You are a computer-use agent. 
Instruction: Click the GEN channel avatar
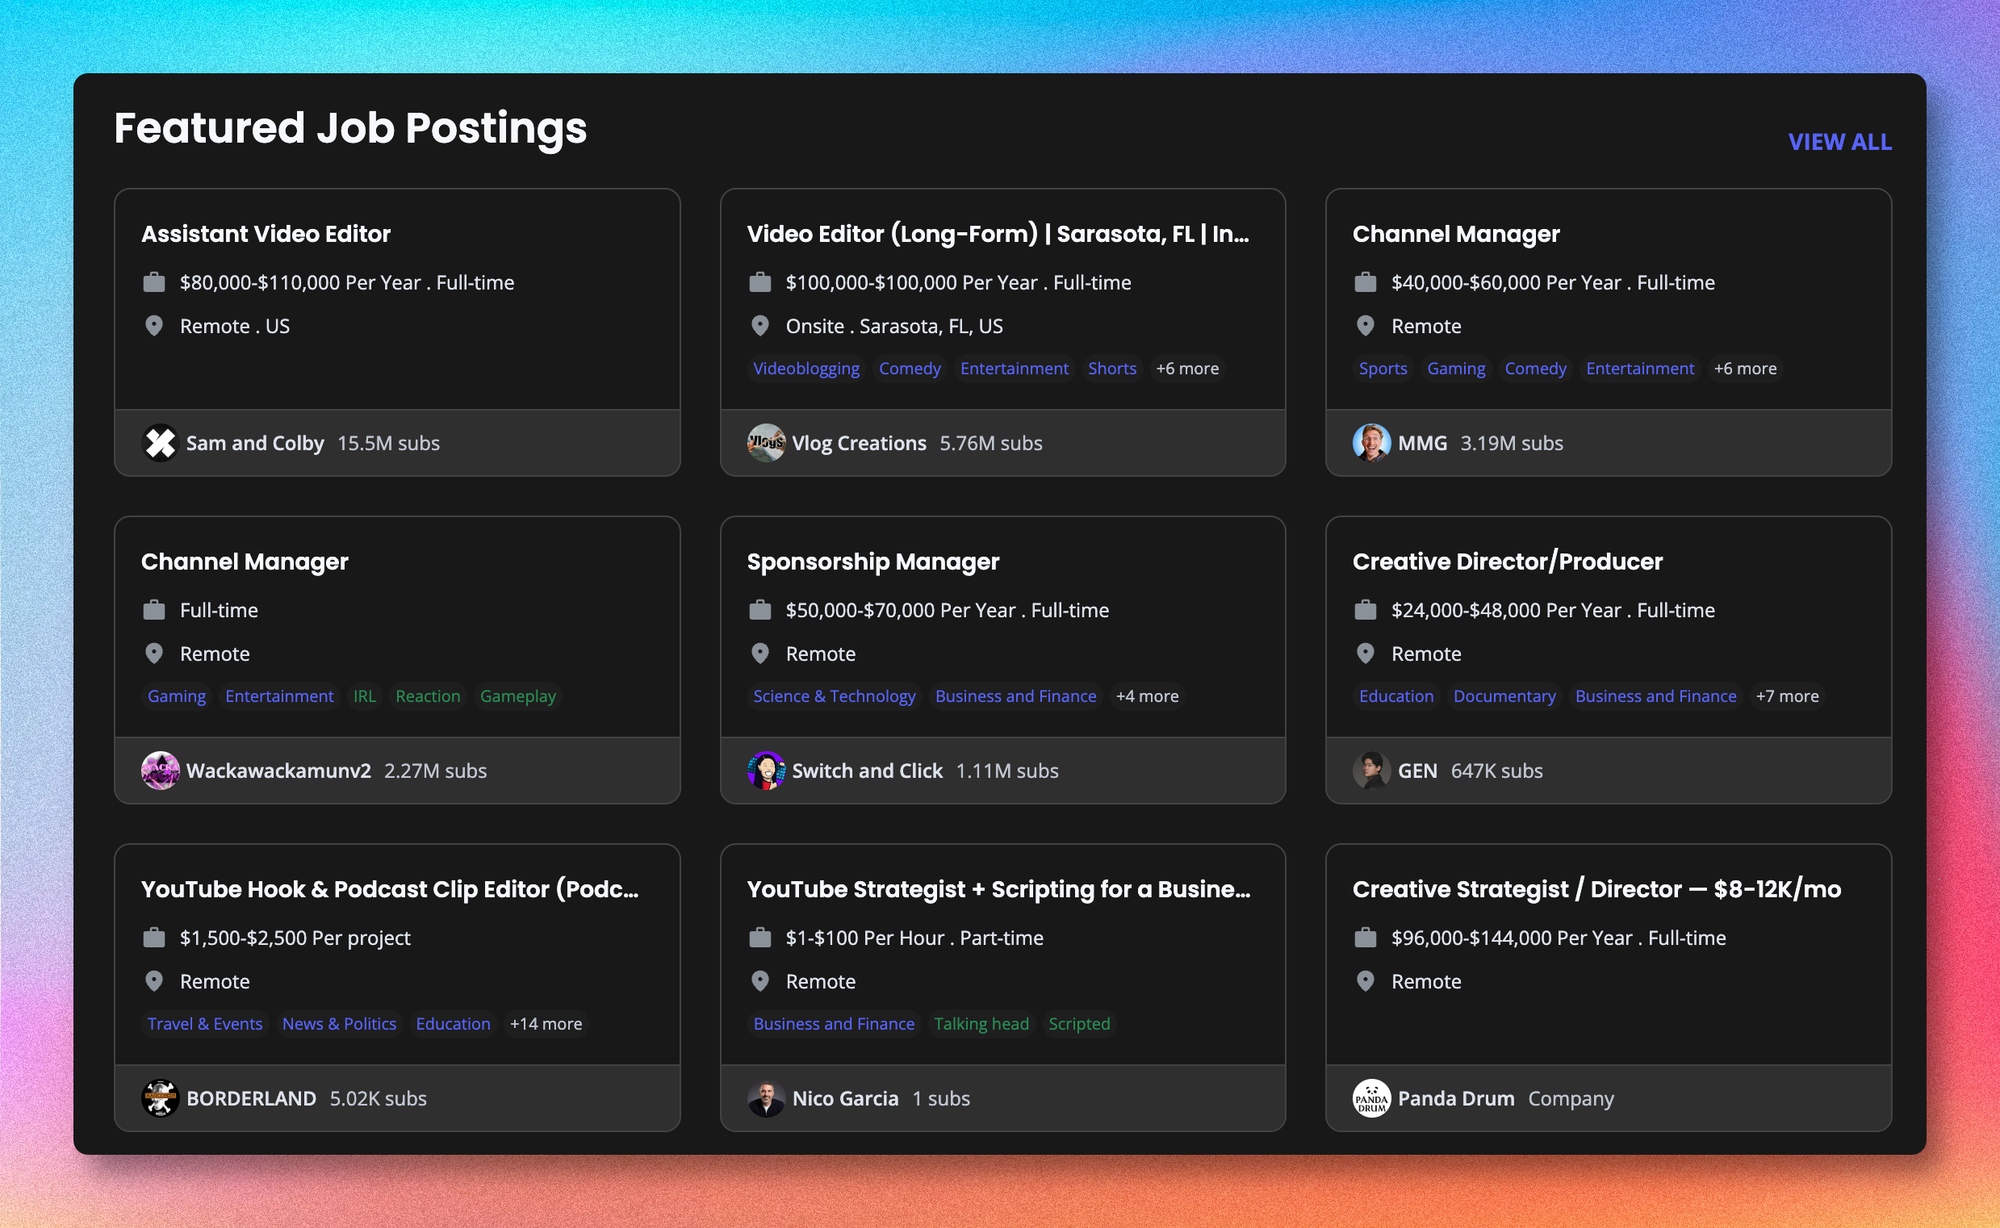[1371, 771]
